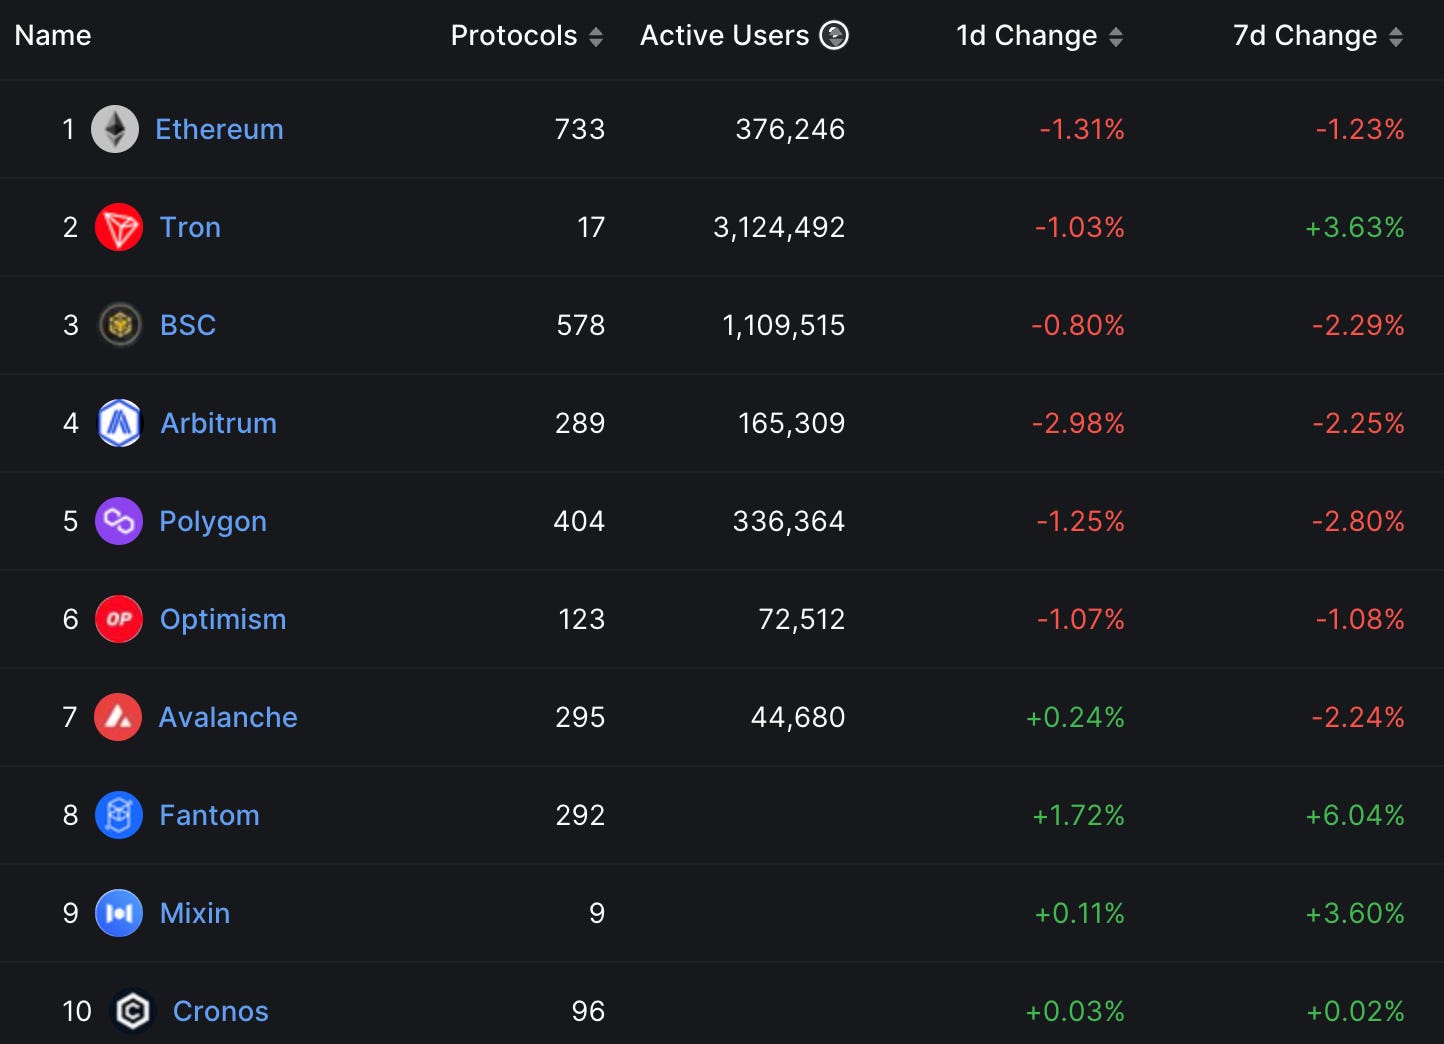
Task: Select Arbitrum's protocols count 289
Action: (580, 423)
